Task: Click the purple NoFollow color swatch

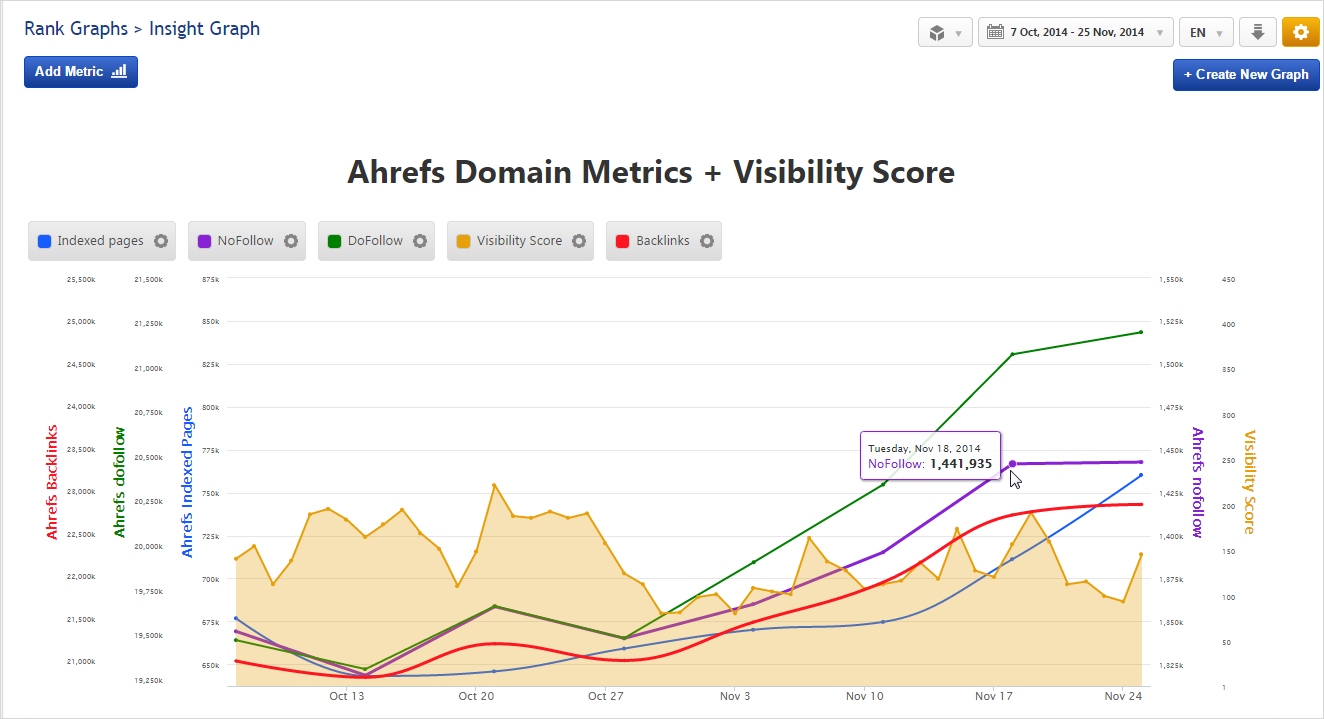Action: [204, 241]
